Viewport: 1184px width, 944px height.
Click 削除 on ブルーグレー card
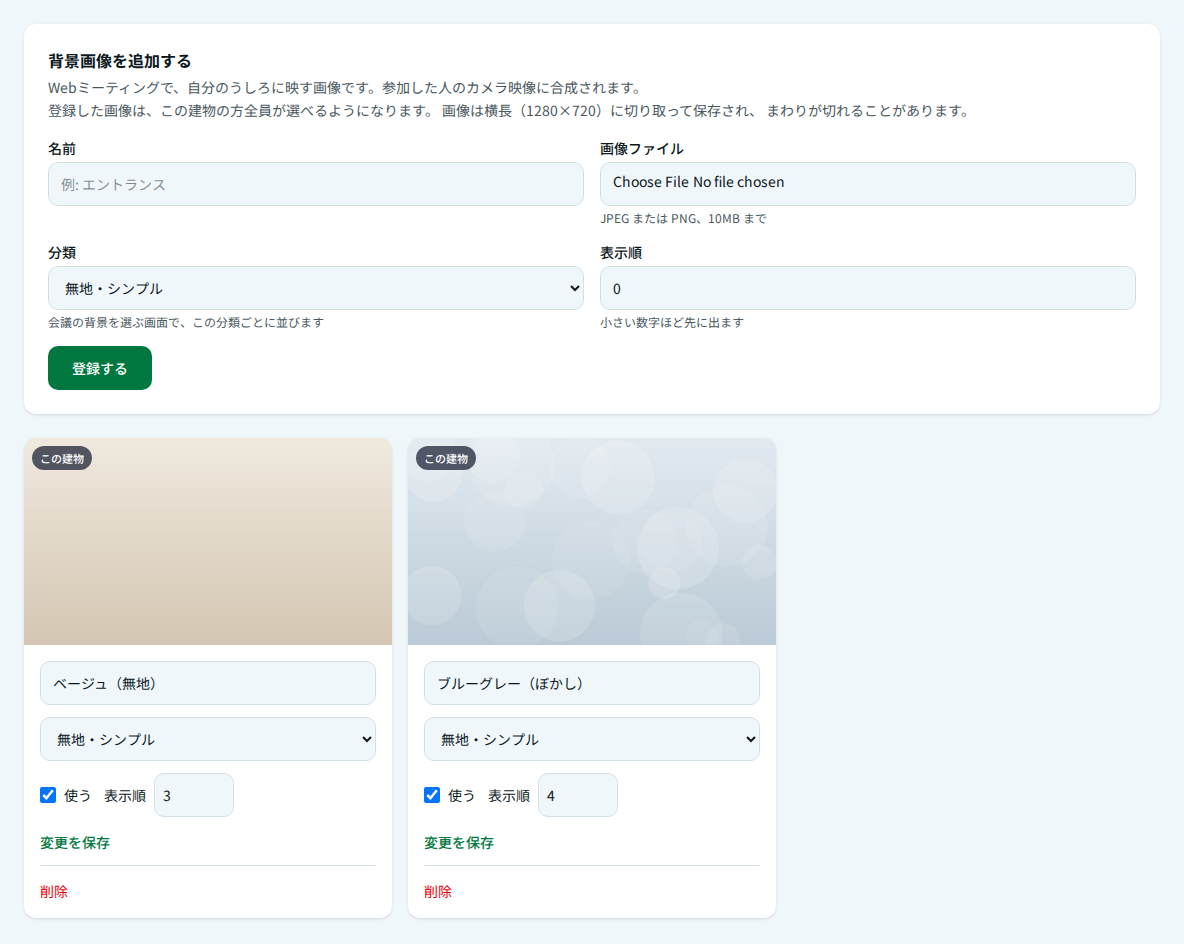click(437, 892)
